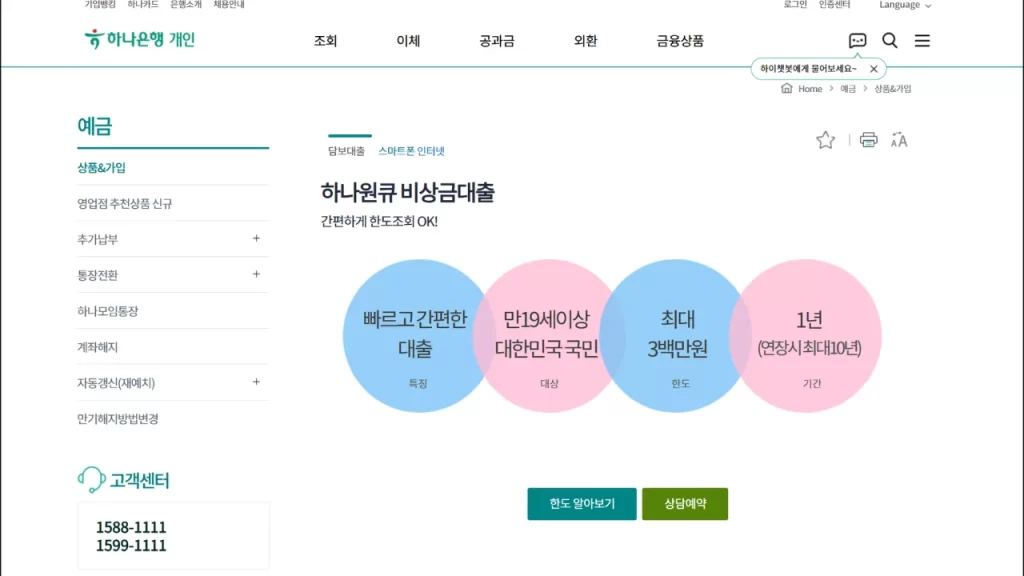Screen dimensions: 1024x576
Task: Open the 외환 top menu
Action: pyautogui.click(x=585, y=40)
